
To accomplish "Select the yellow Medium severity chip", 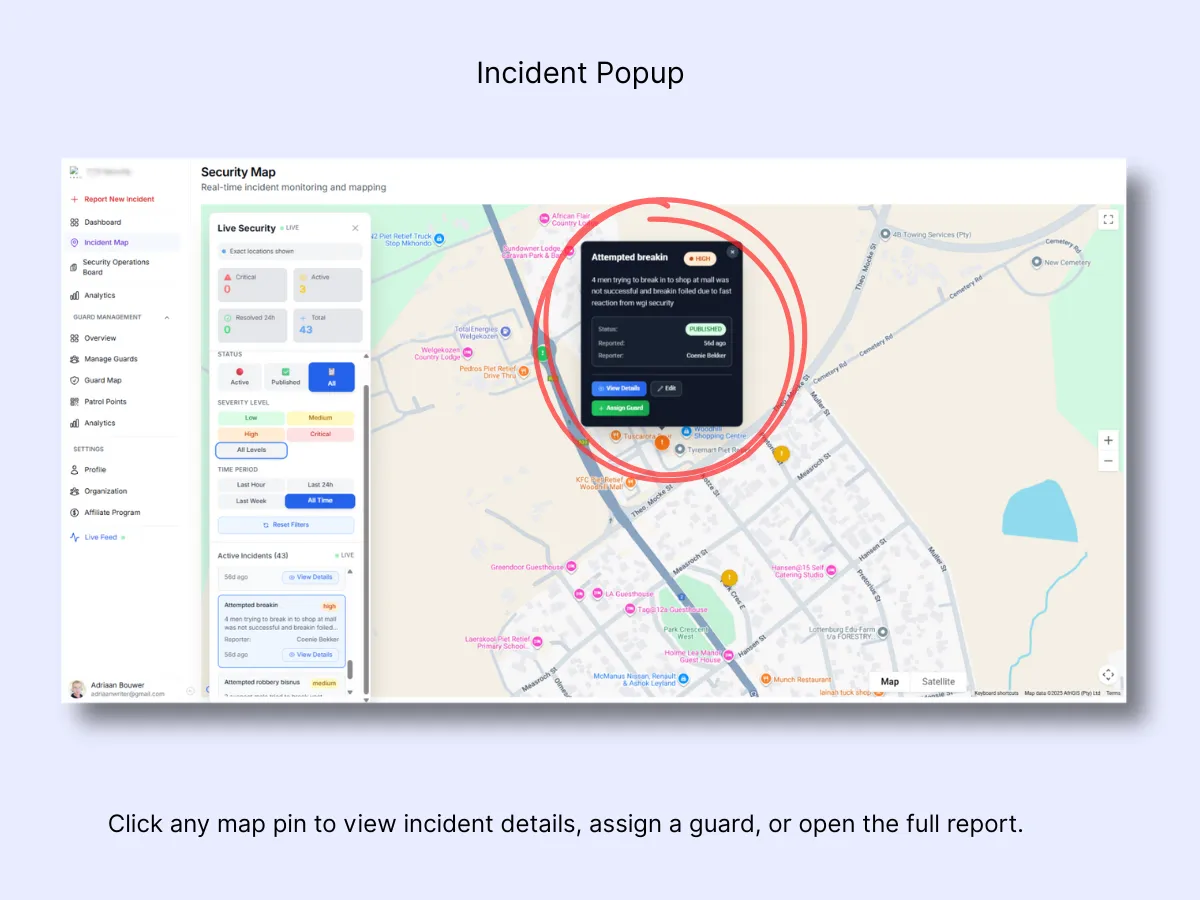I will [x=321, y=417].
